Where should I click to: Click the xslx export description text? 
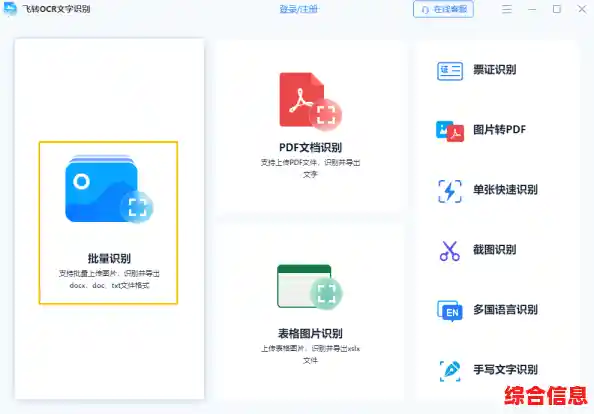(310, 354)
